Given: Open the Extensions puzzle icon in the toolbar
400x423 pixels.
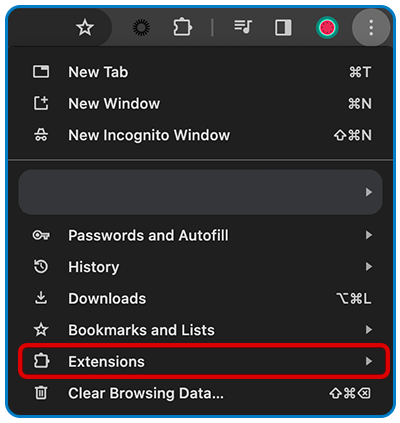Looking at the screenshot, I should pos(182,27).
